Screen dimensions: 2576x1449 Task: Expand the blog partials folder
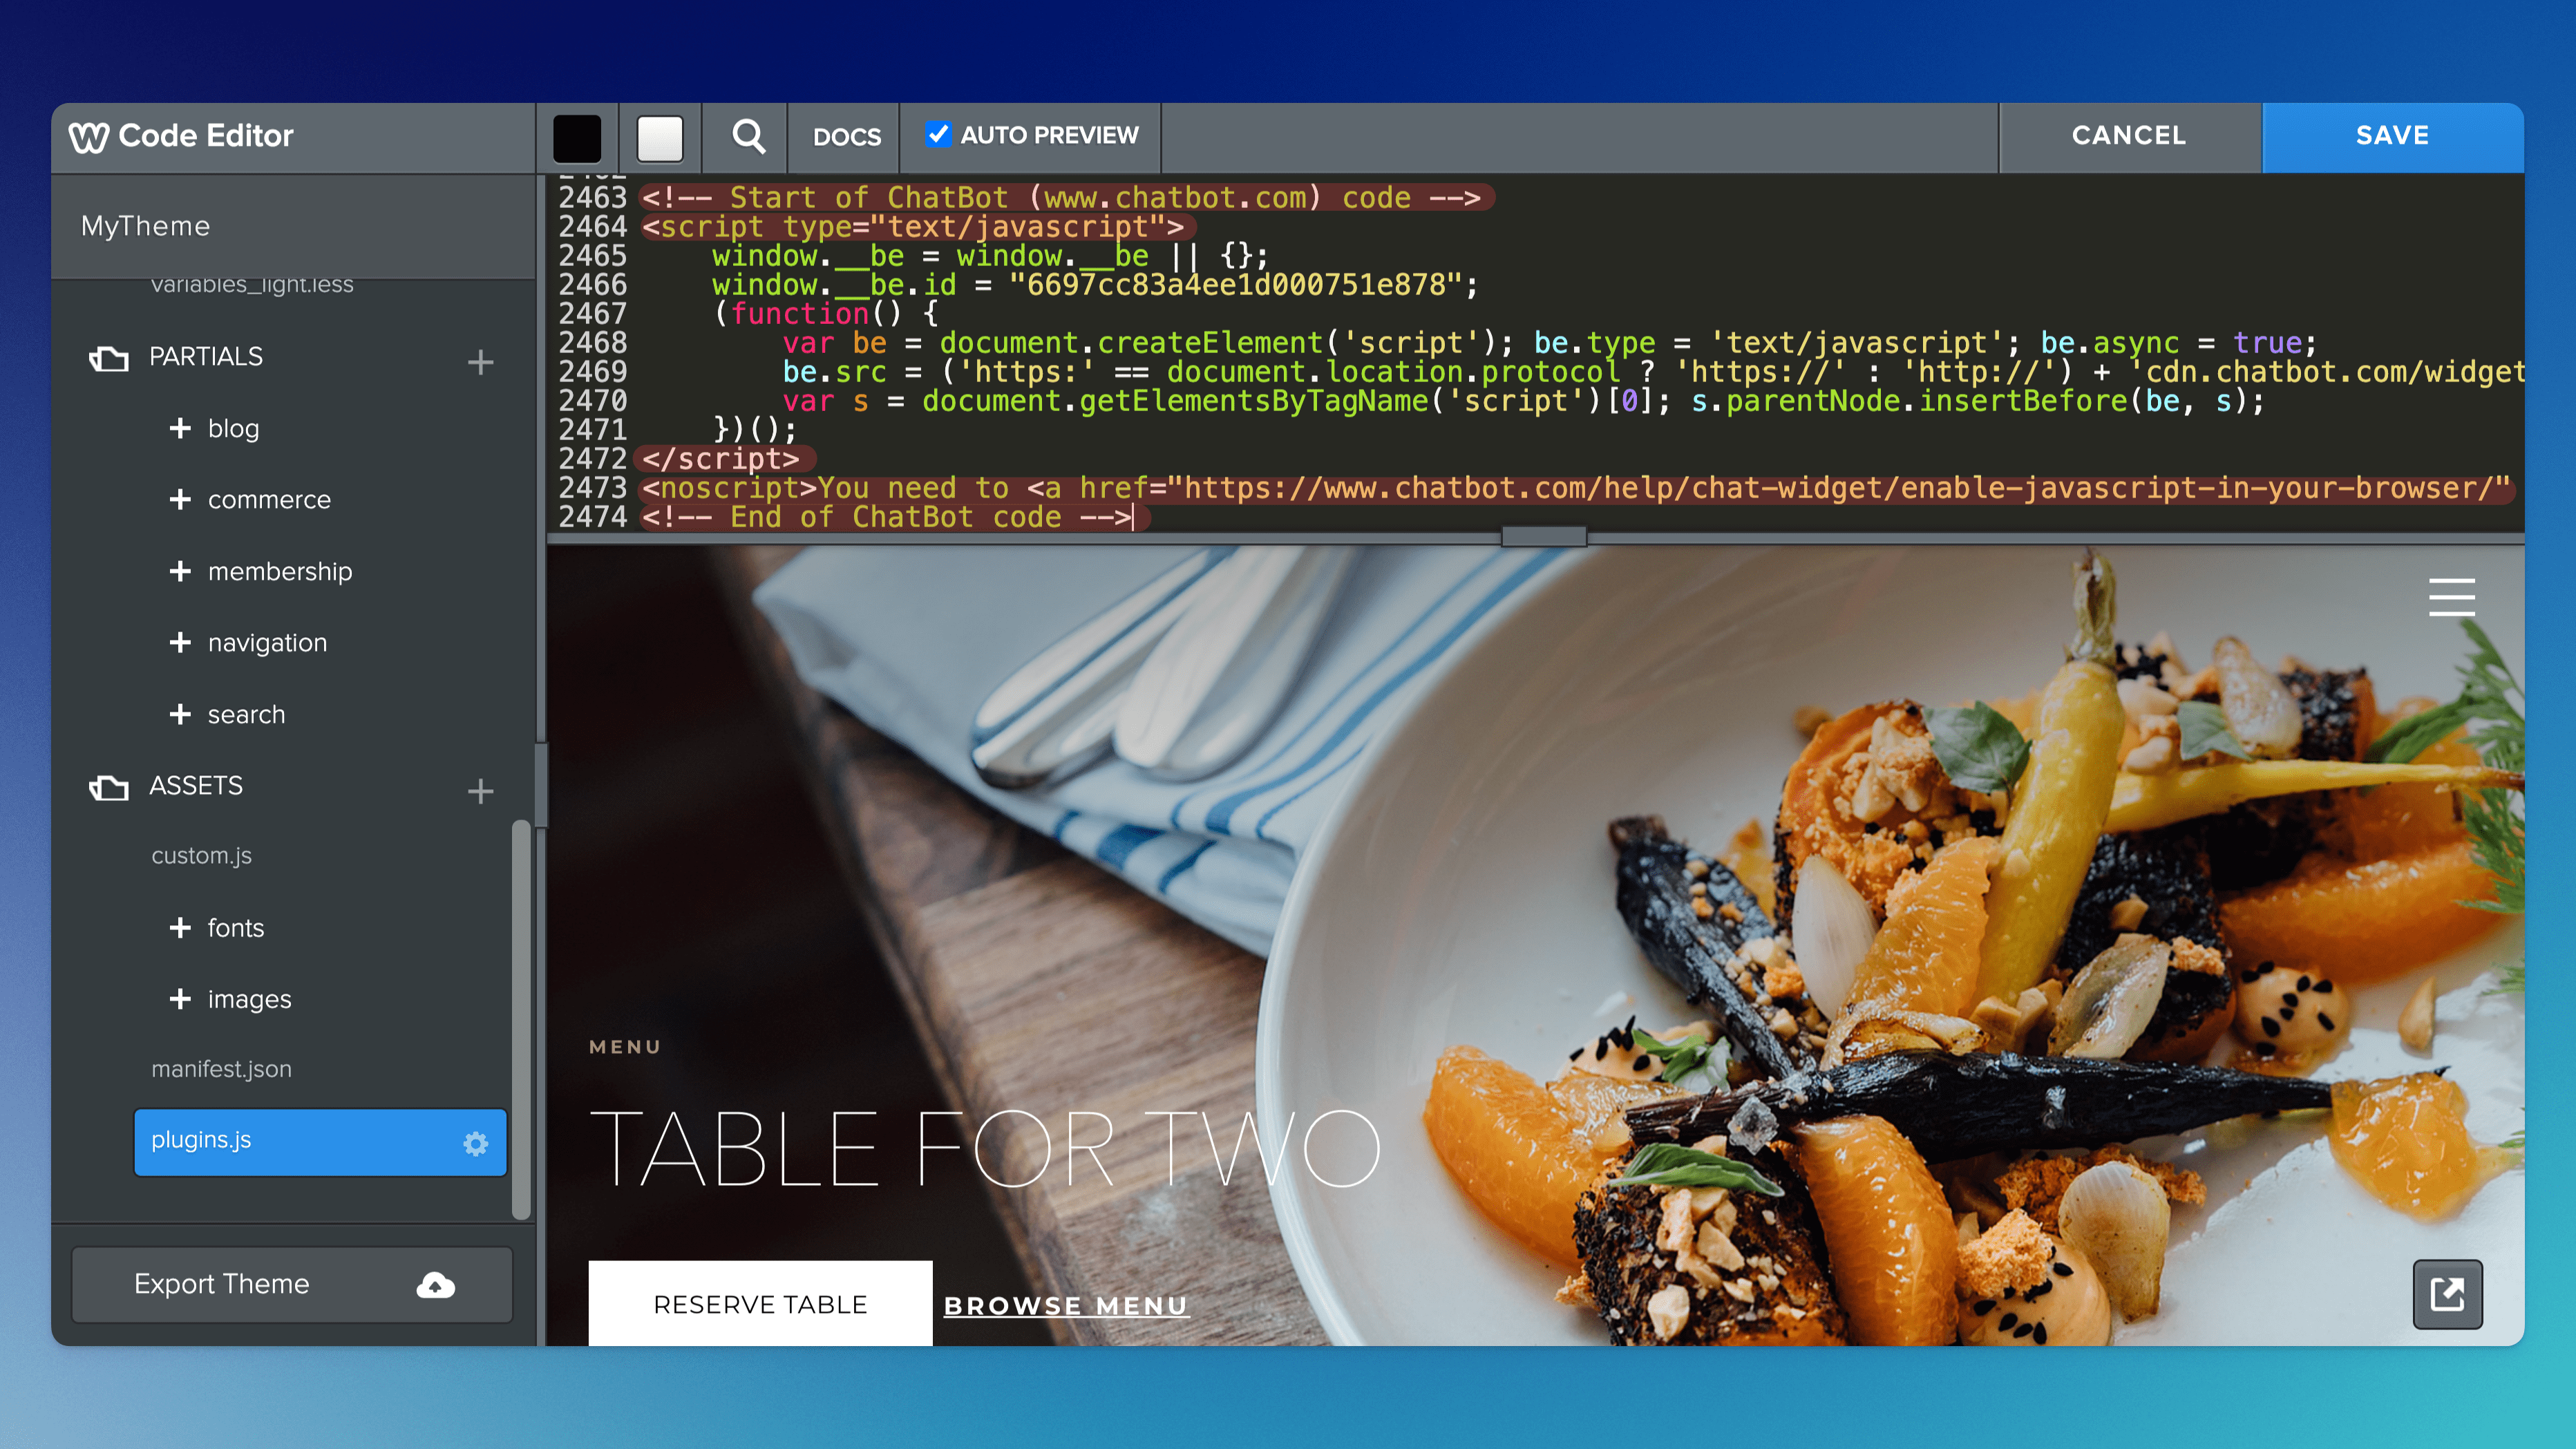tap(180, 428)
